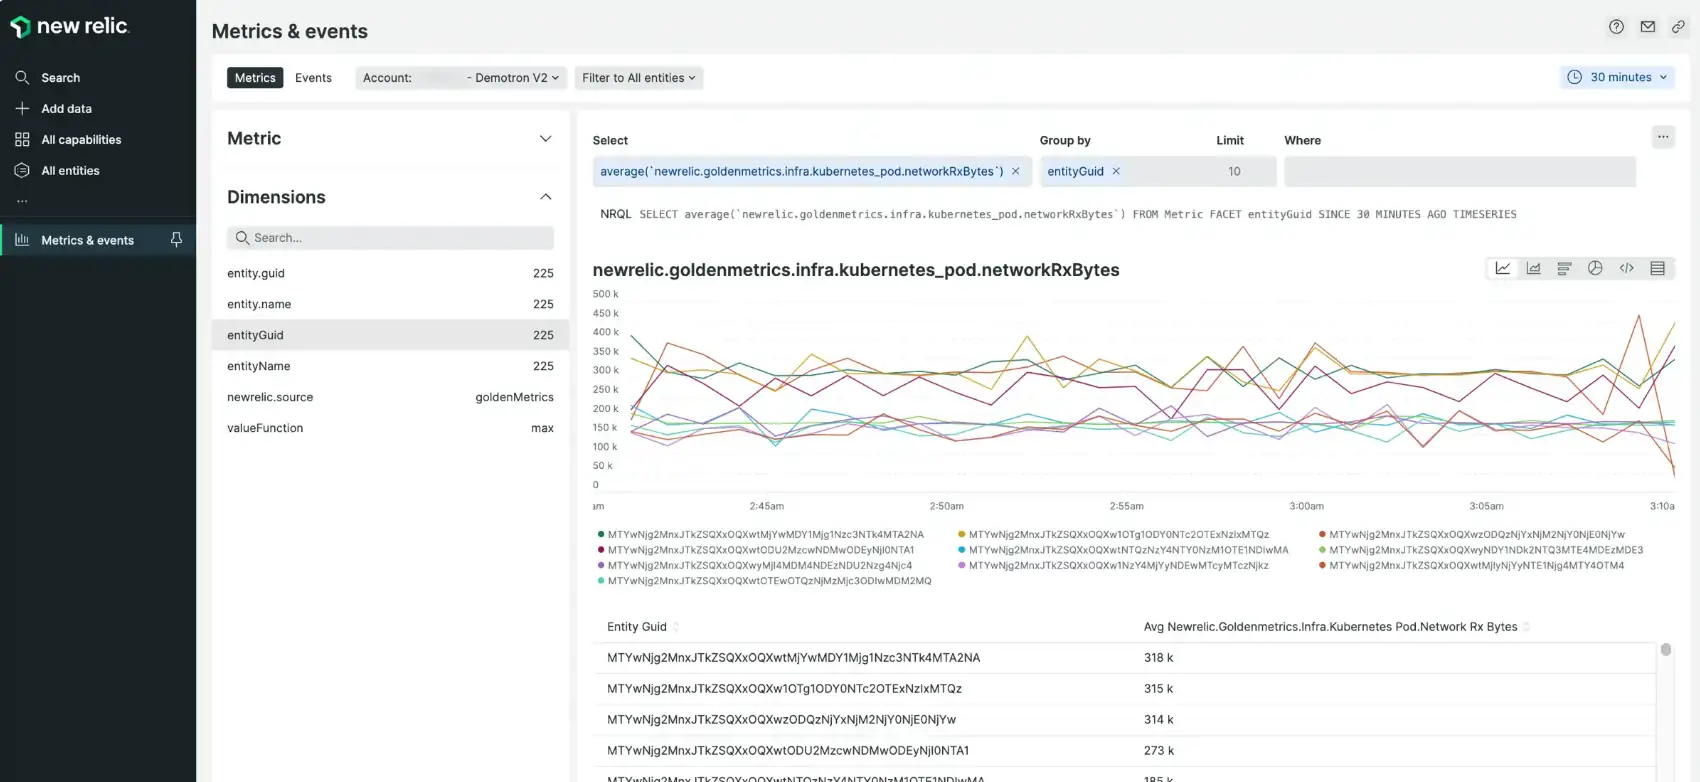The width and height of the screenshot is (1700, 782).
Task: Click the New Relic logo
Action: point(69,27)
